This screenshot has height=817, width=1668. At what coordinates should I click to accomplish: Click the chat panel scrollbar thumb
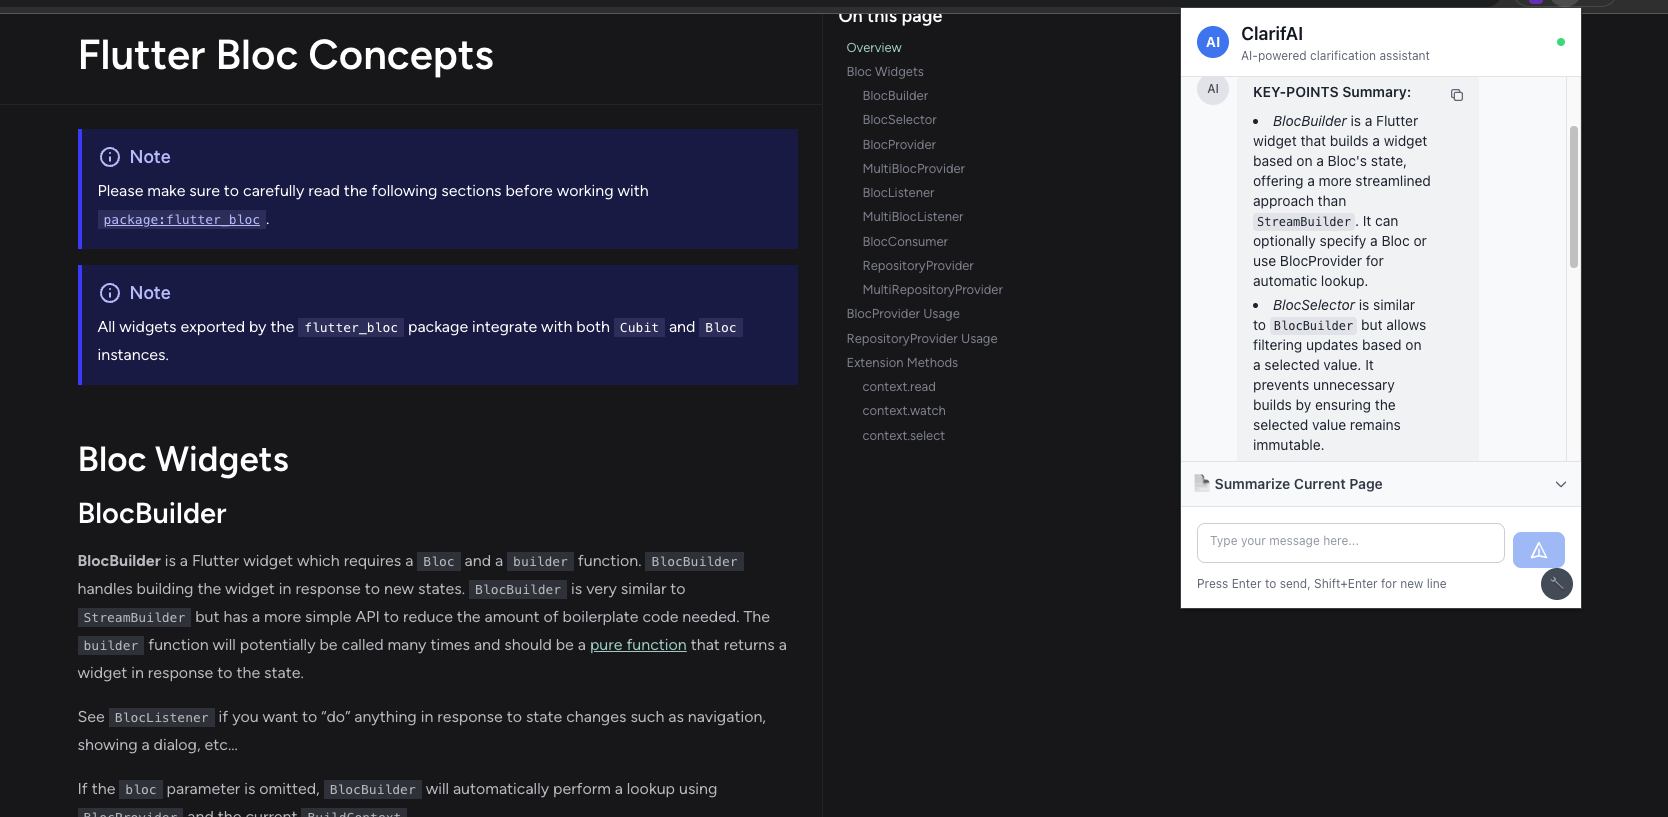[1574, 197]
